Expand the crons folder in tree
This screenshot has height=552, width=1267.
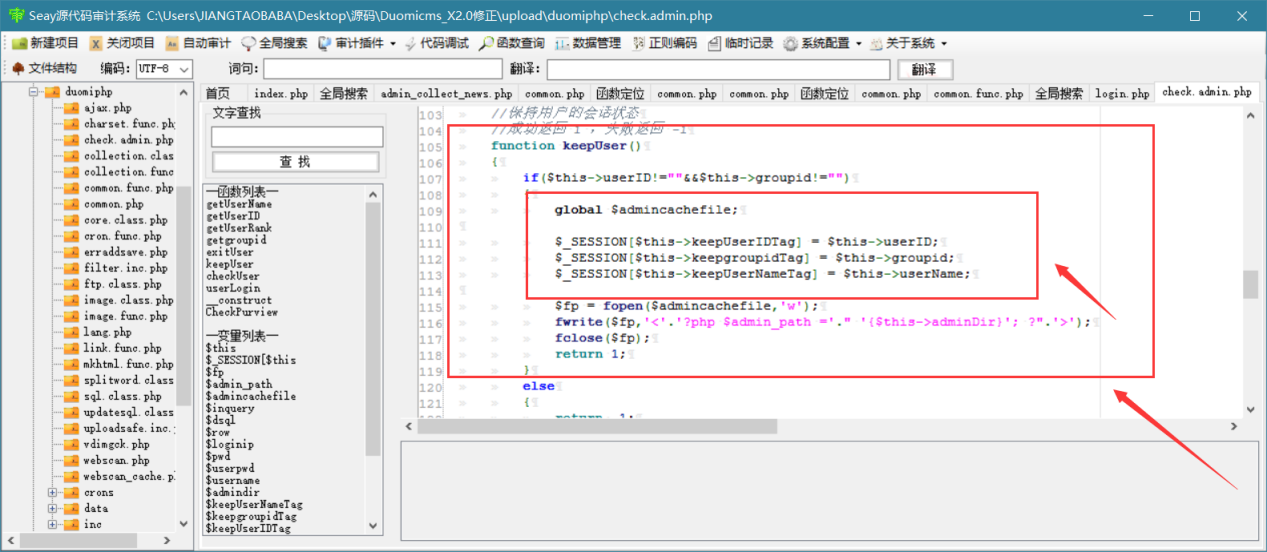tap(53, 492)
